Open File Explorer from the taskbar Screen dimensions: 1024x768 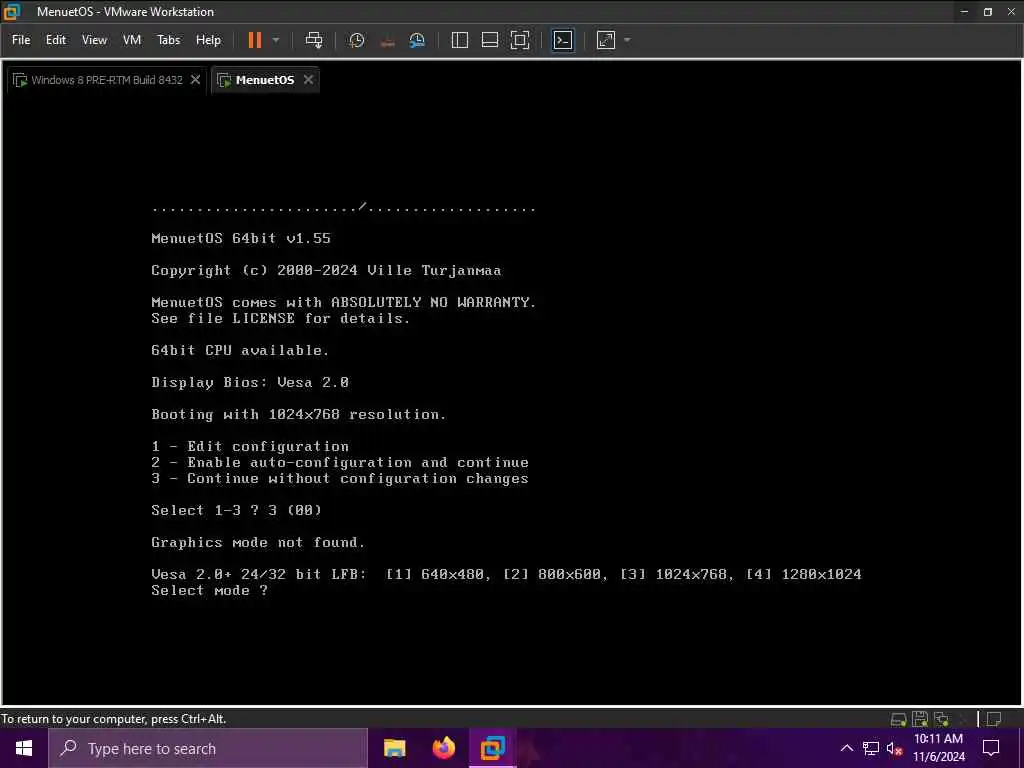coord(394,748)
